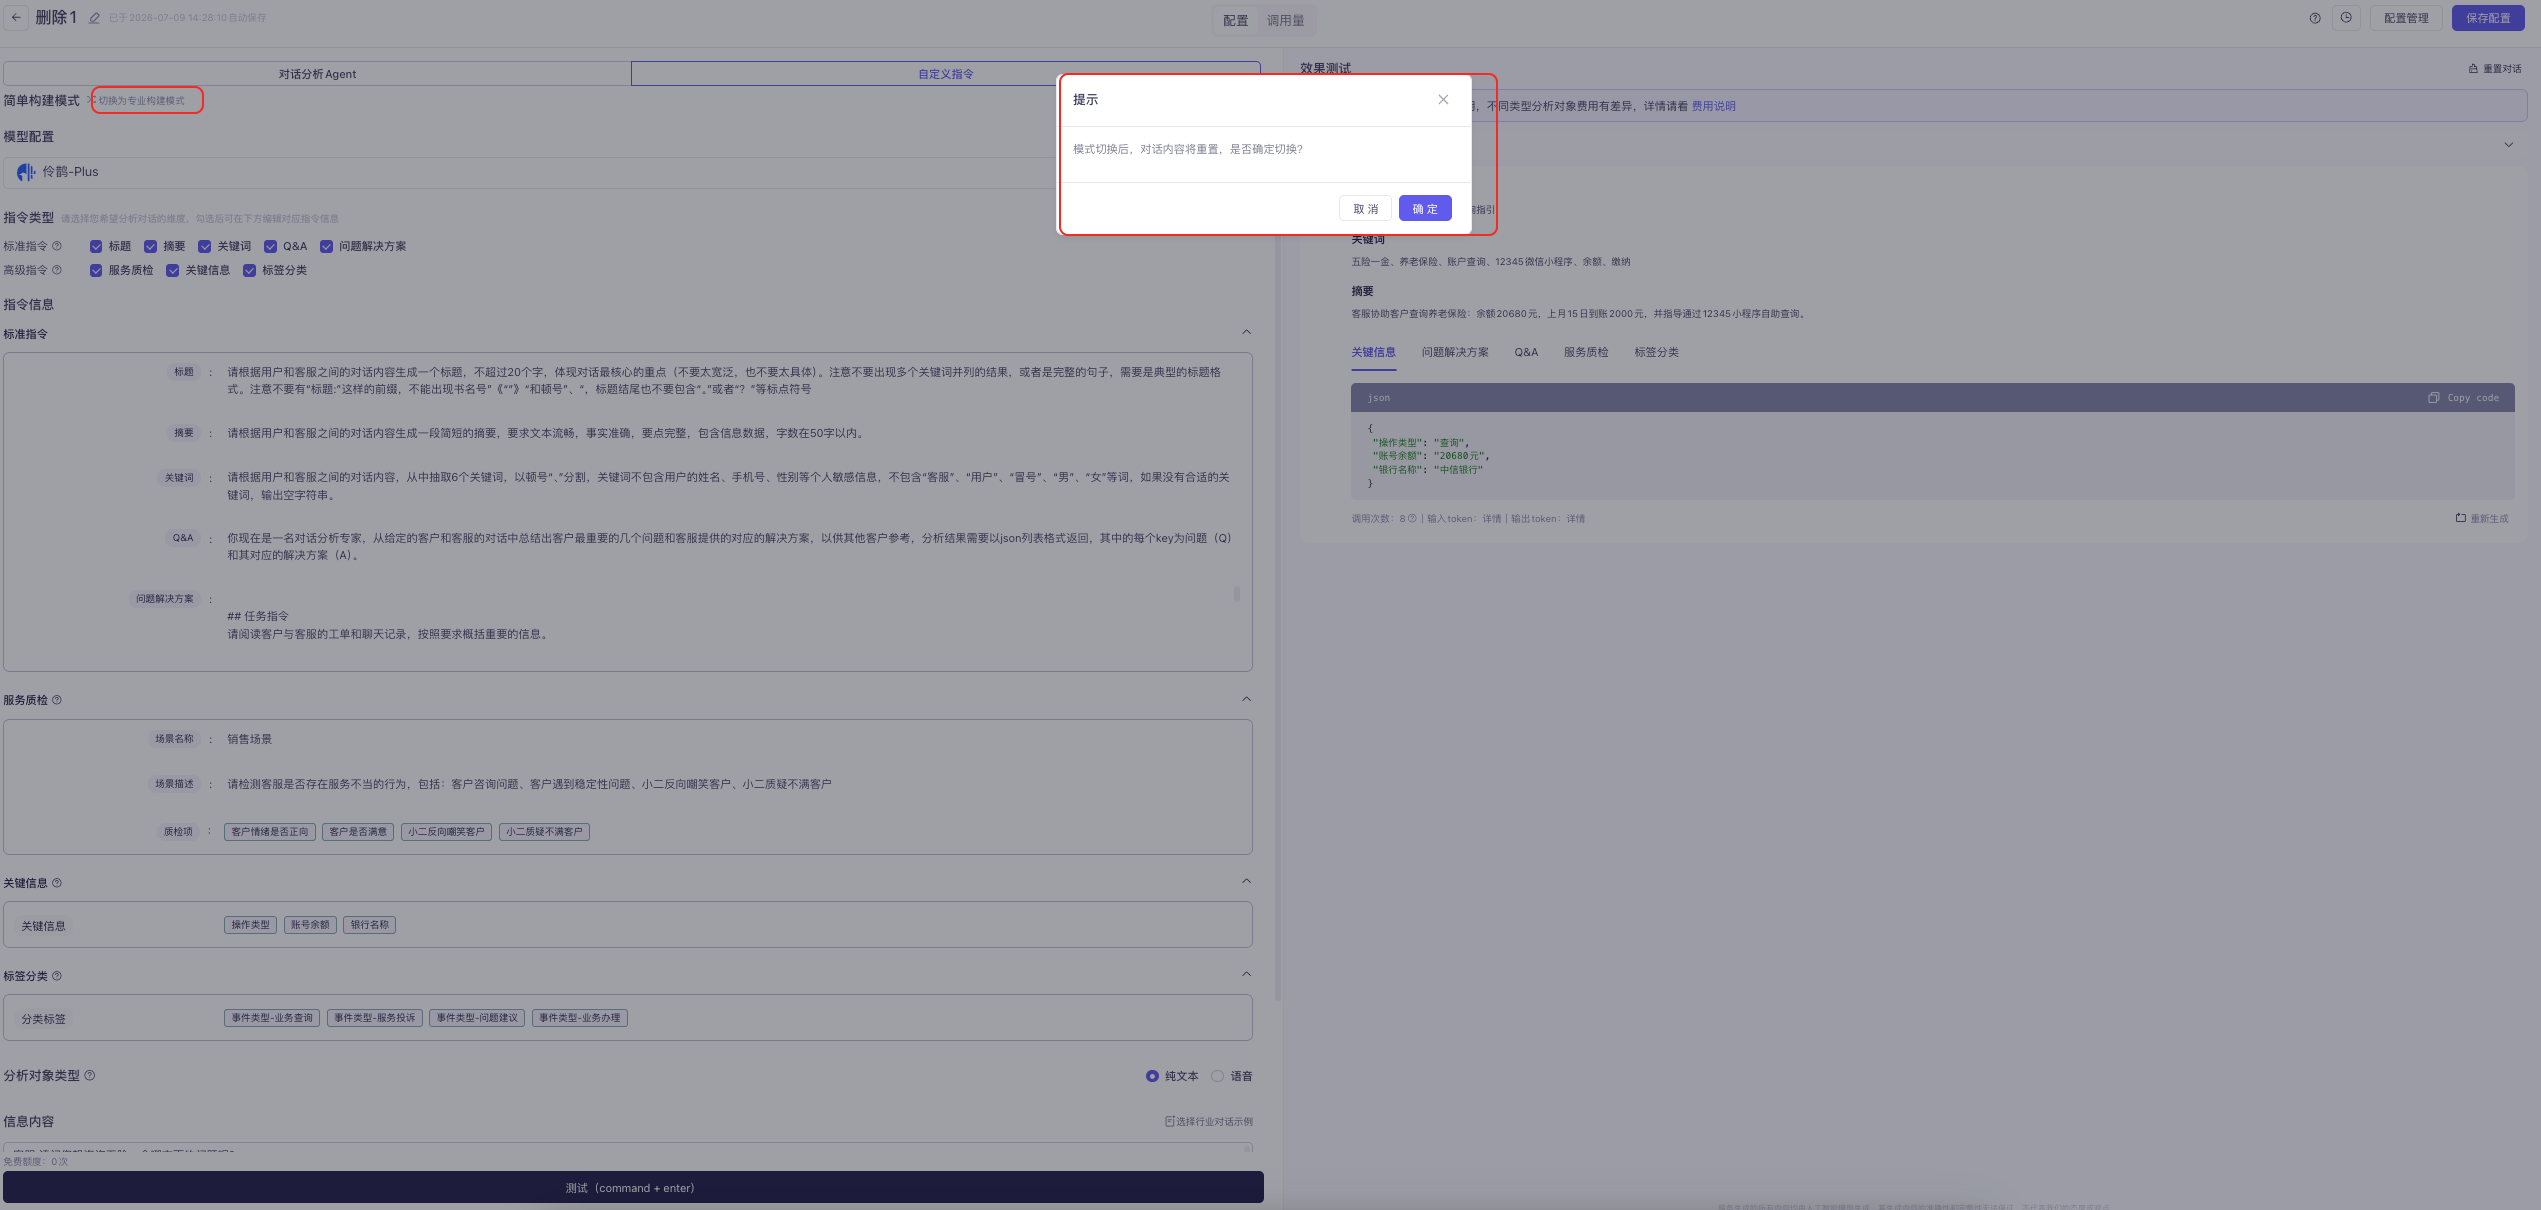Click the 标准指令 box scrollbar thumb

tap(1237, 594)
